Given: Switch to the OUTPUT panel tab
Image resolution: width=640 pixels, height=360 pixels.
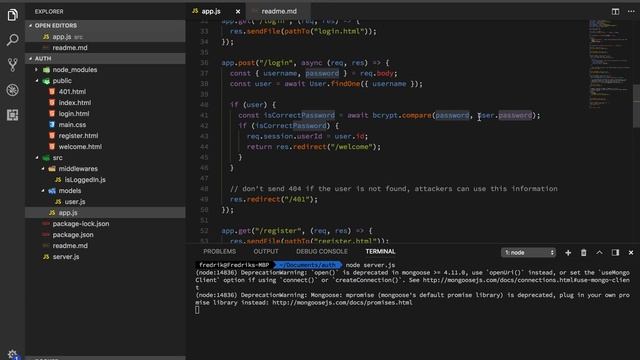Looking at the screenshot, I should [266, 251].
